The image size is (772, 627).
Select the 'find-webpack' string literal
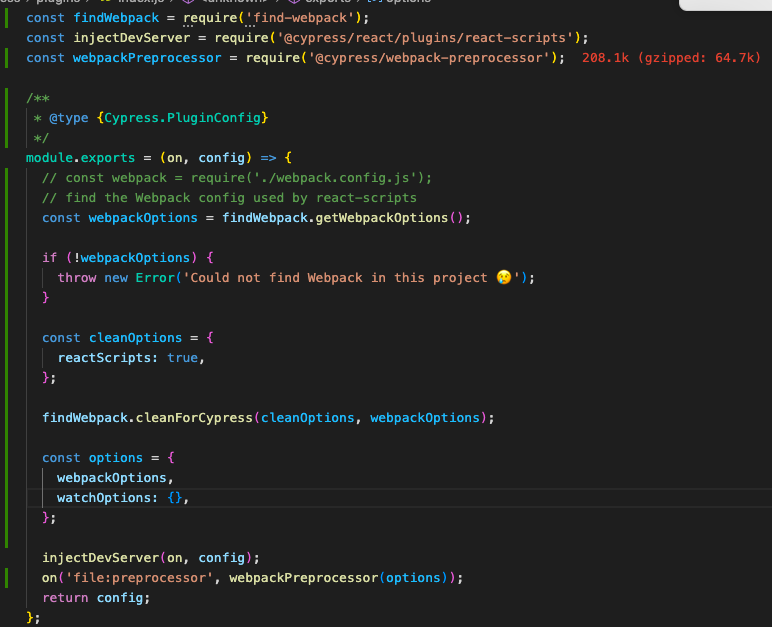(300, 18)
